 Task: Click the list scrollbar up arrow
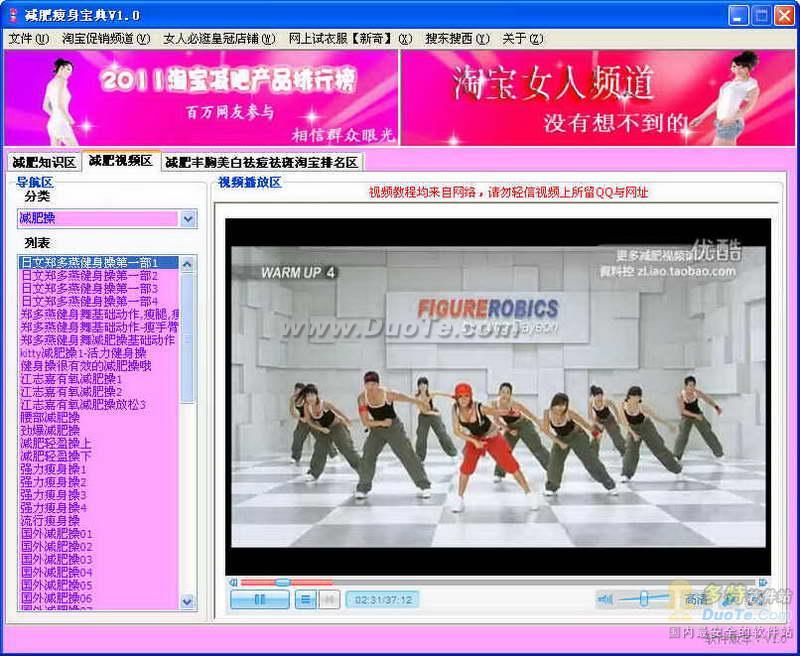click(187, 264)
